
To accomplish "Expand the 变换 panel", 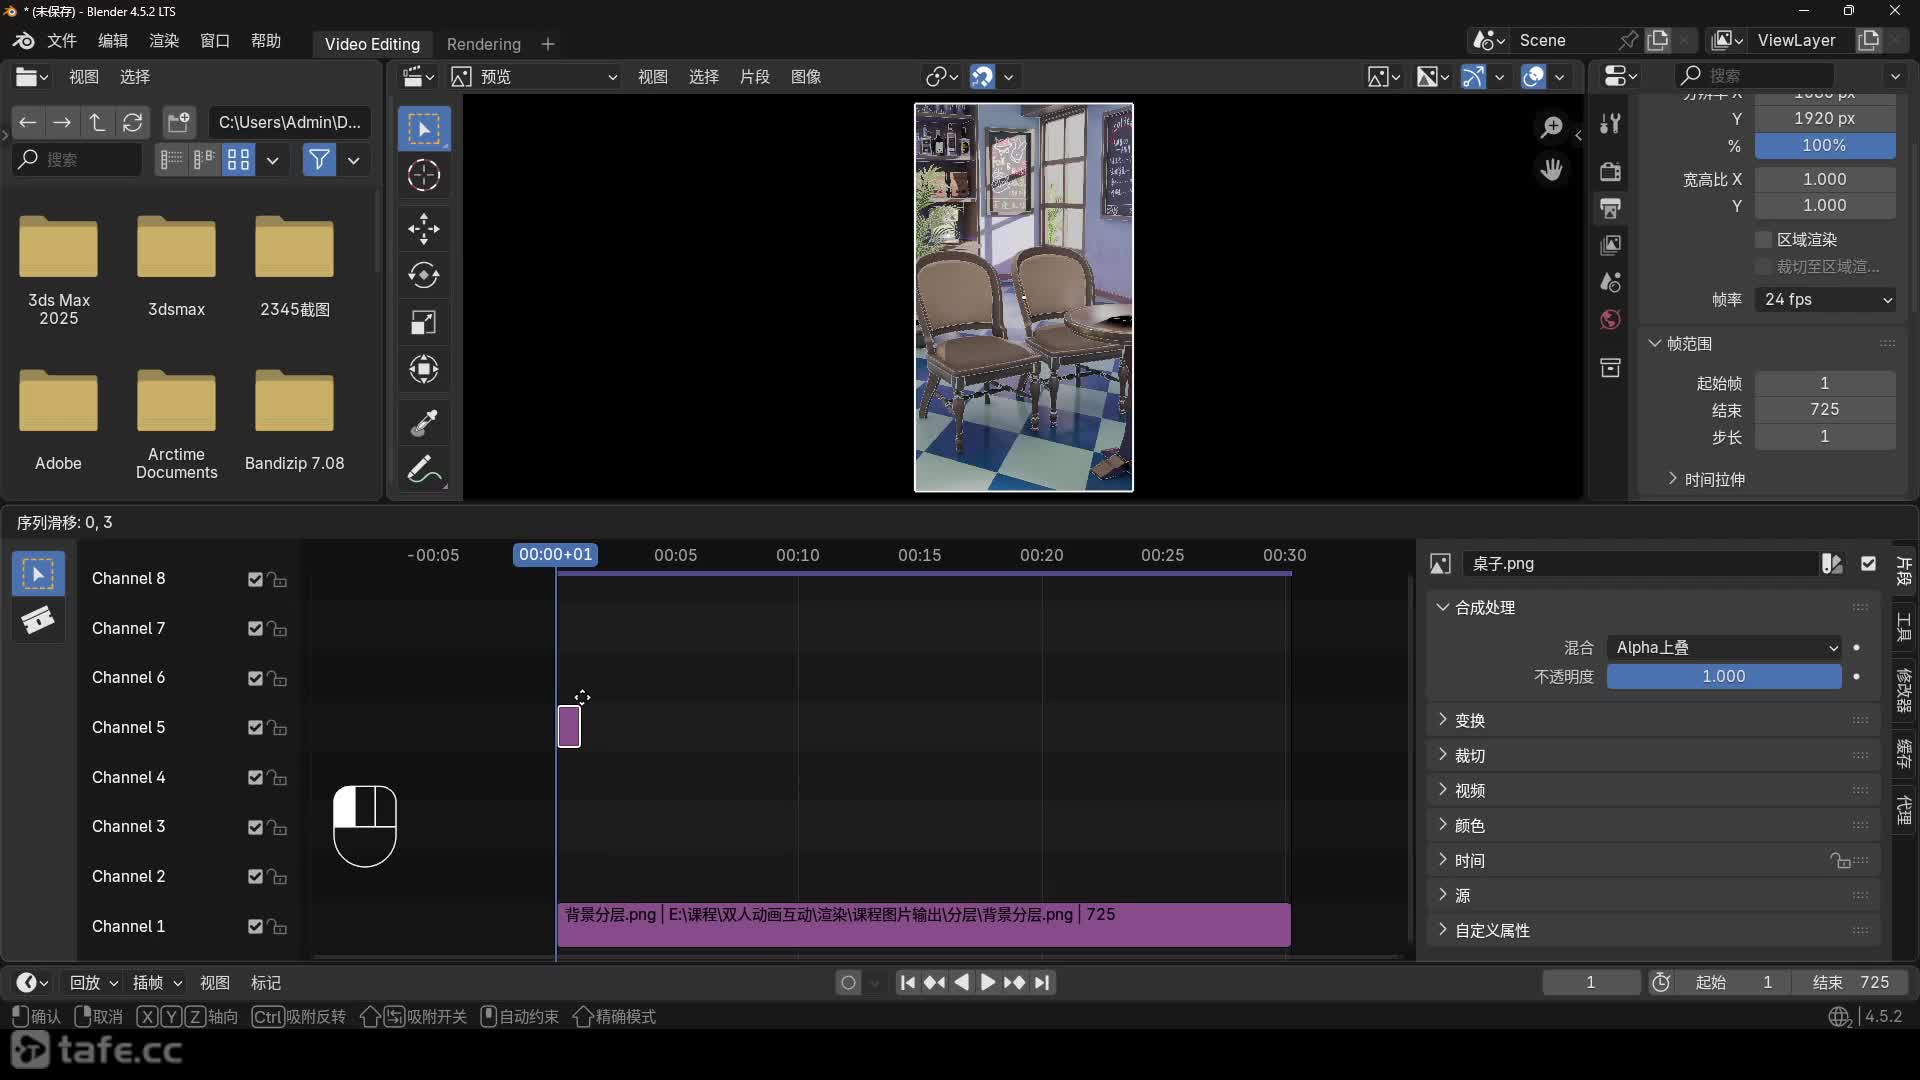I will 1469,720.
